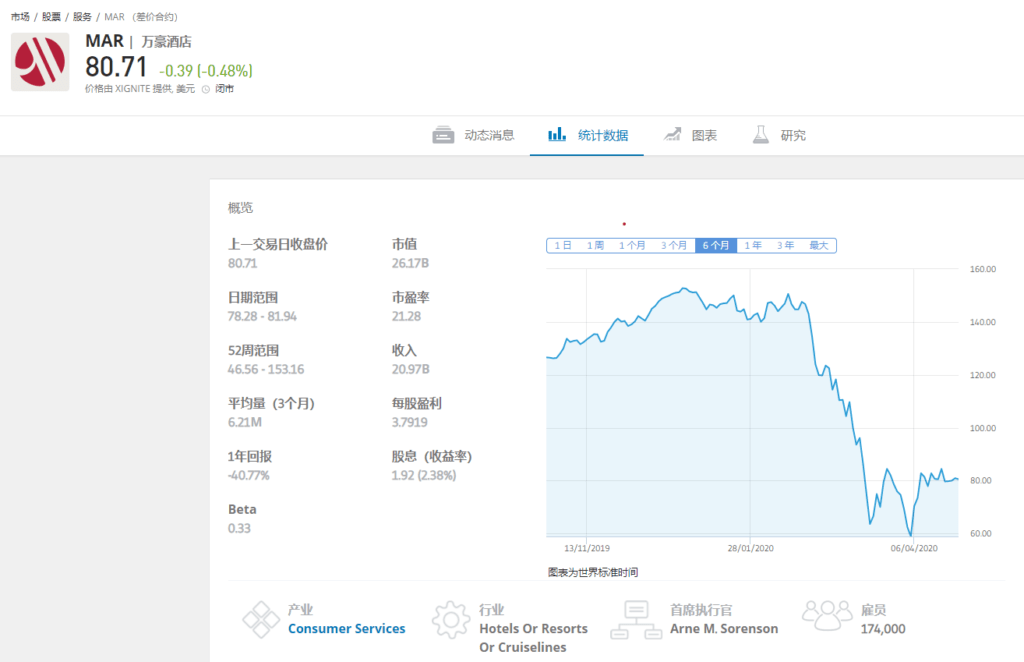Click the org chart 首席执行官 icon
Viewport: 1024px width, 662px height.
(x=636, y=620)
